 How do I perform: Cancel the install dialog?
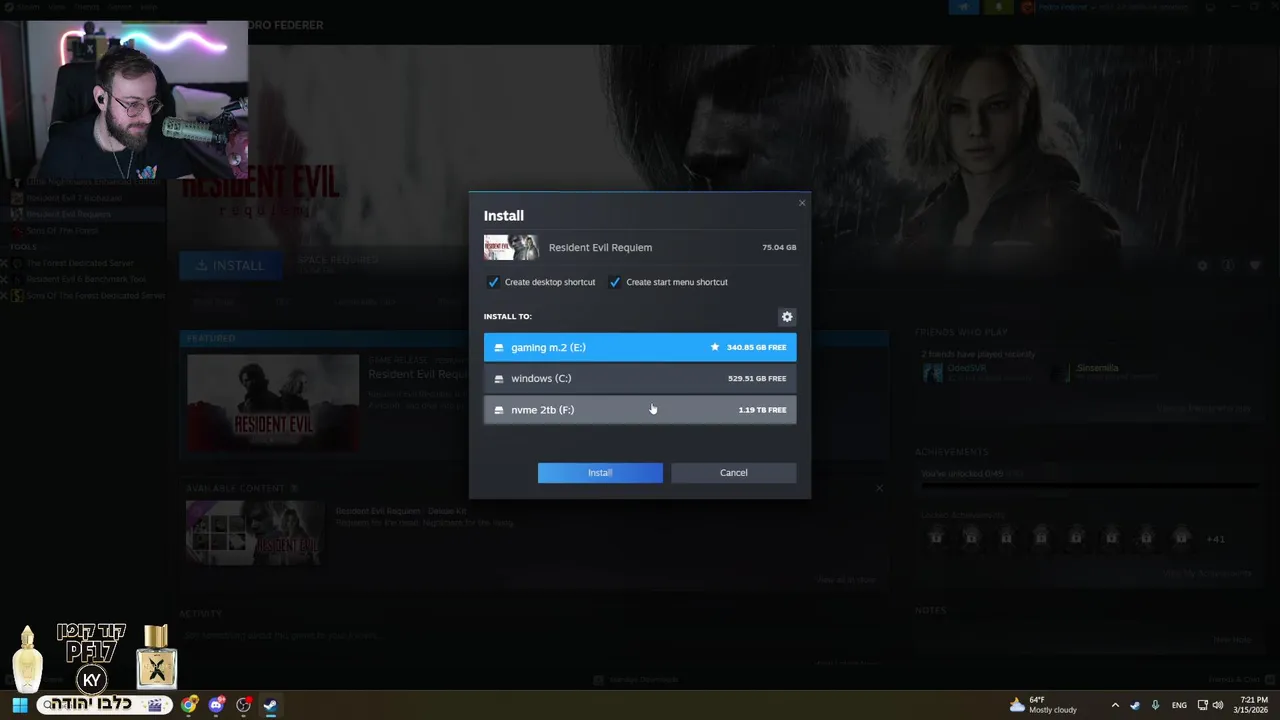point(734,473)
